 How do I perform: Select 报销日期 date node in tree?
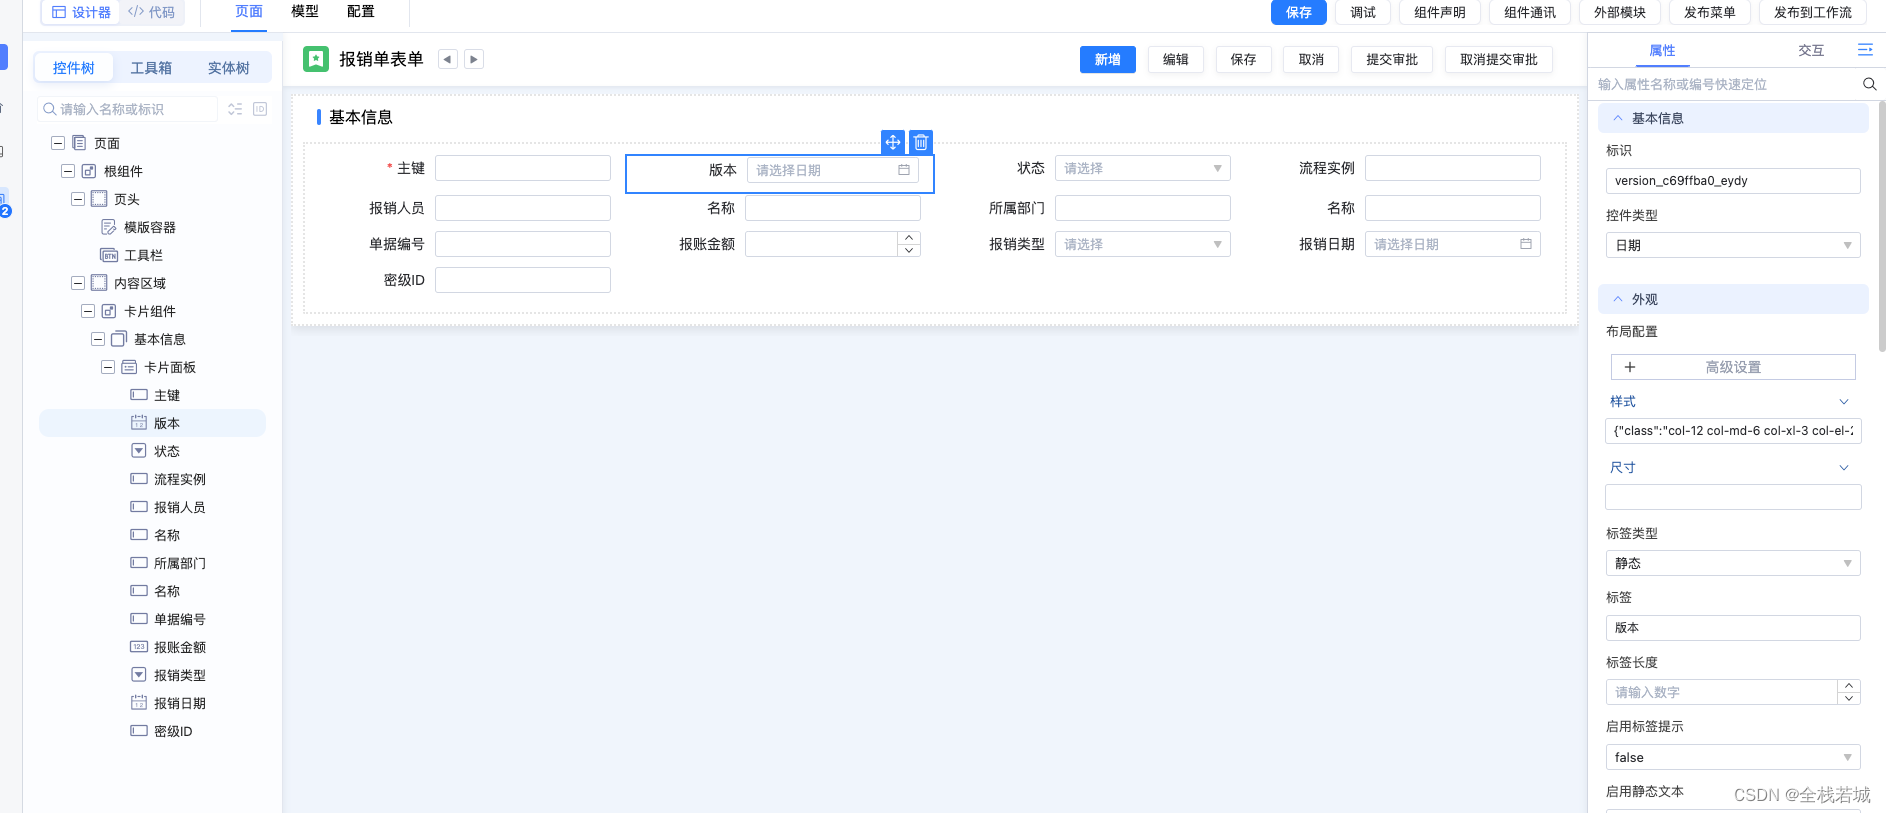(x=168, y=703)
